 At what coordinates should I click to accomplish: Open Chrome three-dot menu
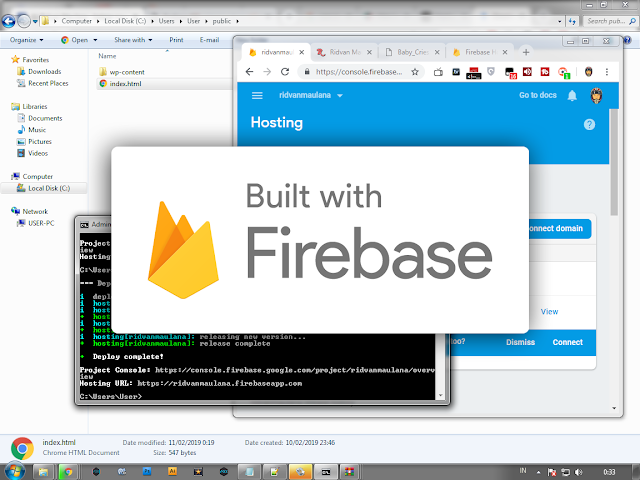point(607,72)
